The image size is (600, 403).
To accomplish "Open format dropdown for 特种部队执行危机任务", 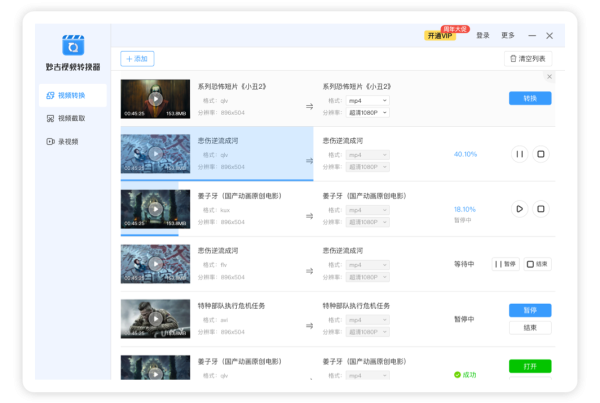I will click(367, 320).
